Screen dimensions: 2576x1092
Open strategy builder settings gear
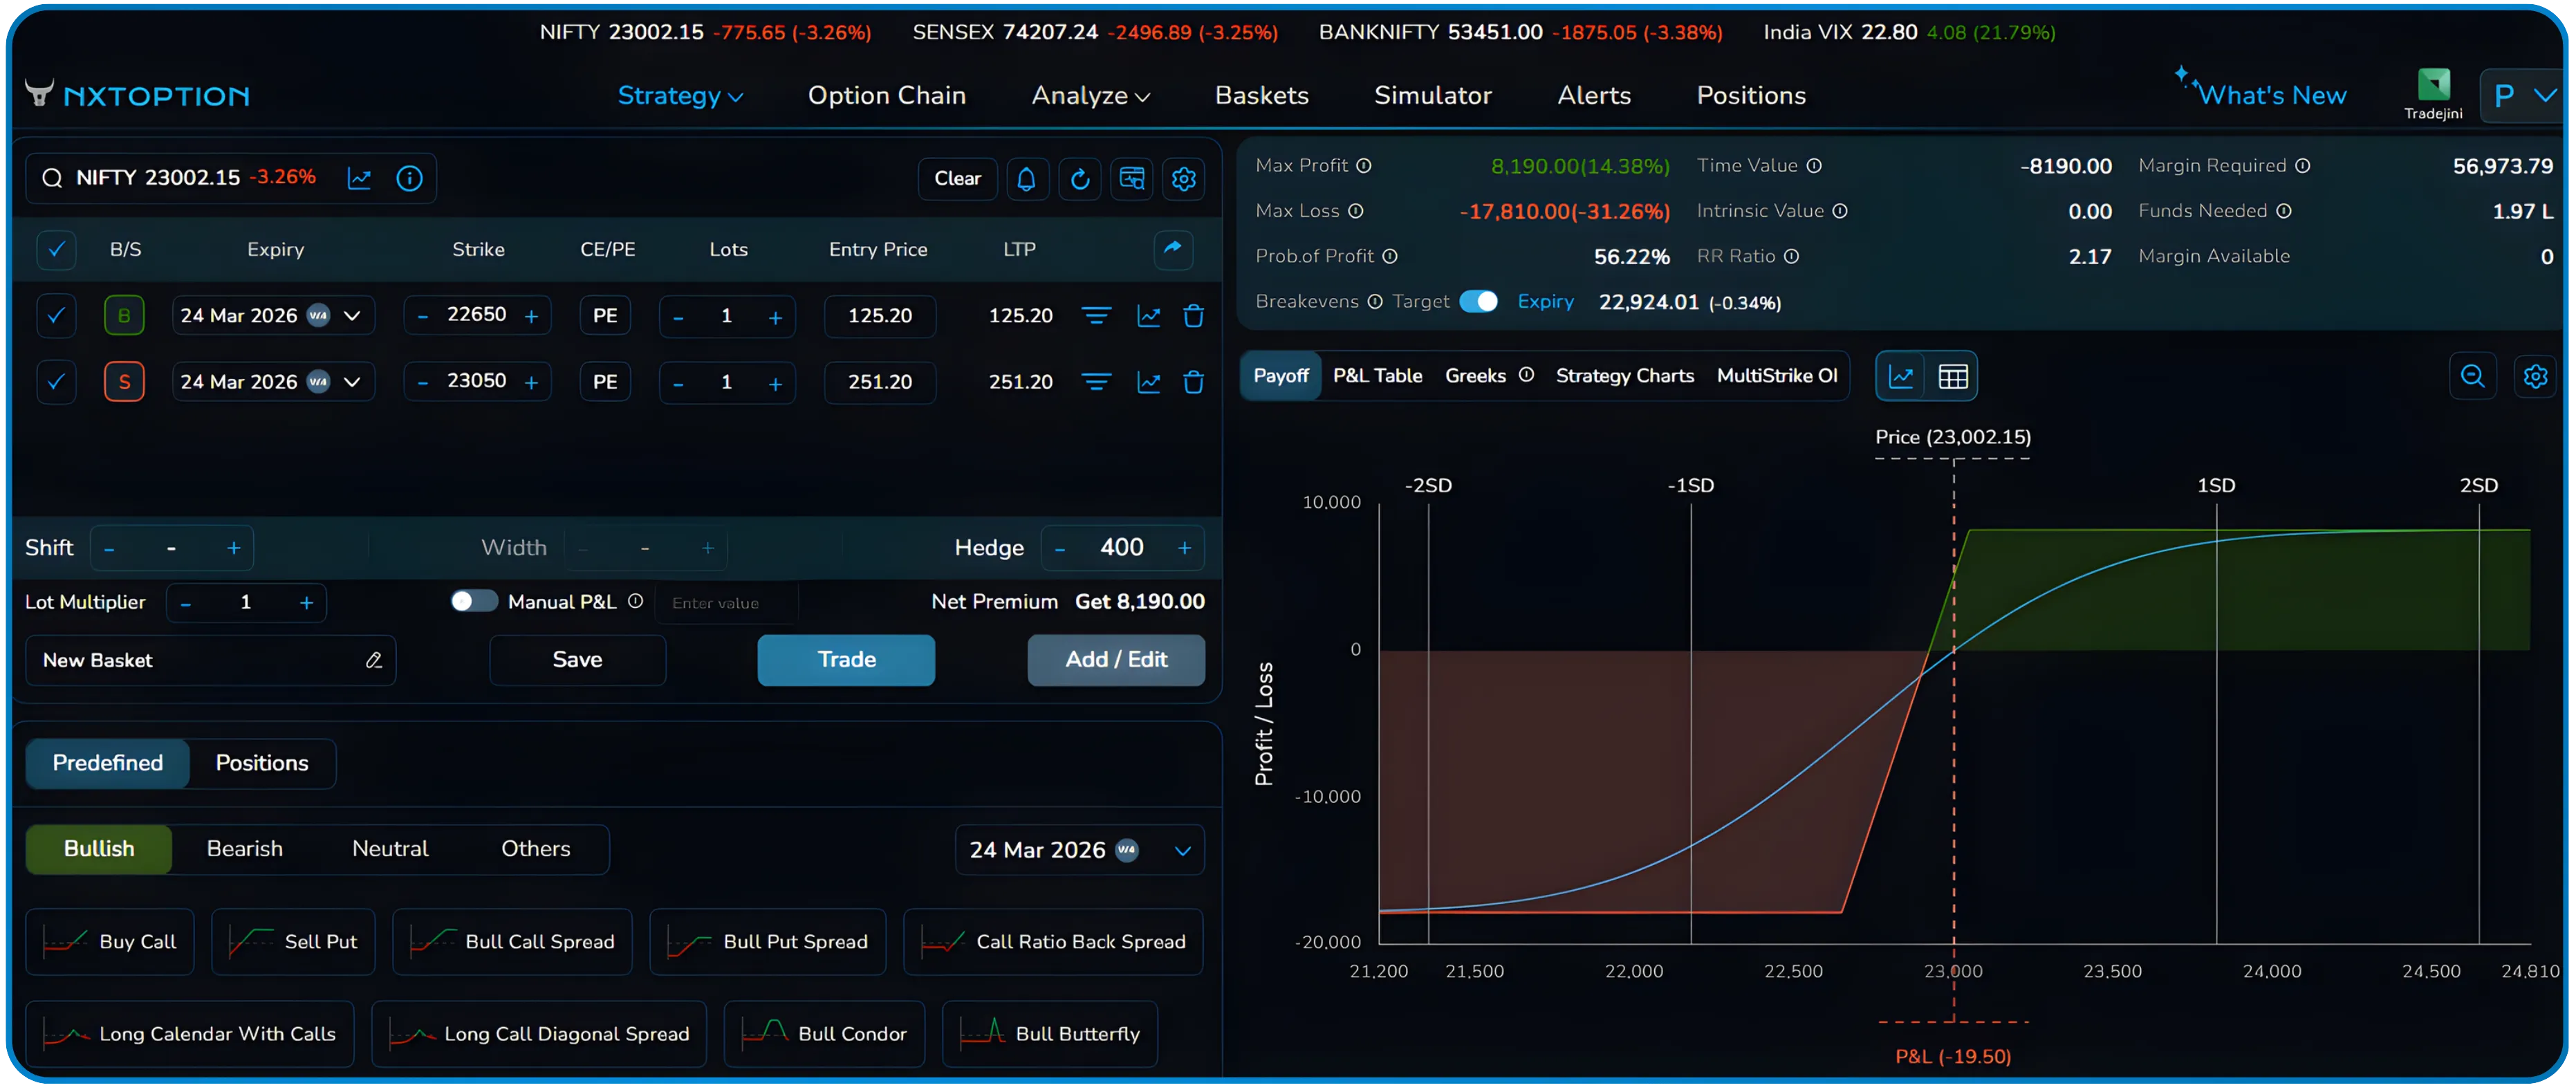pyautogui.click(x=1184, y=179)
